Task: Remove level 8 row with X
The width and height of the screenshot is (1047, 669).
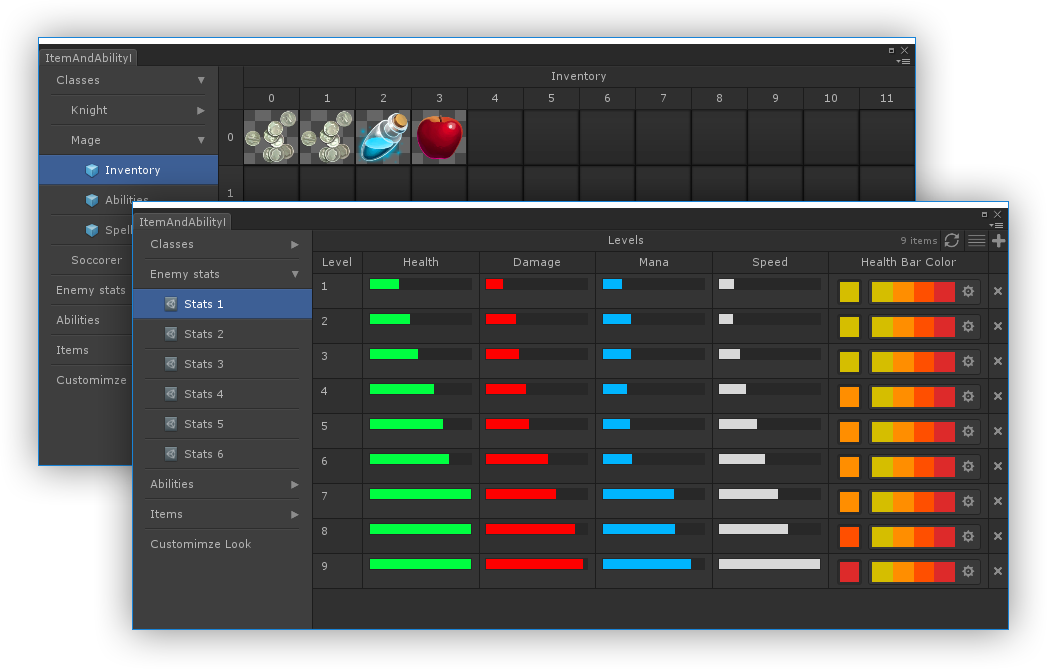Action: (x=998, y=536)
